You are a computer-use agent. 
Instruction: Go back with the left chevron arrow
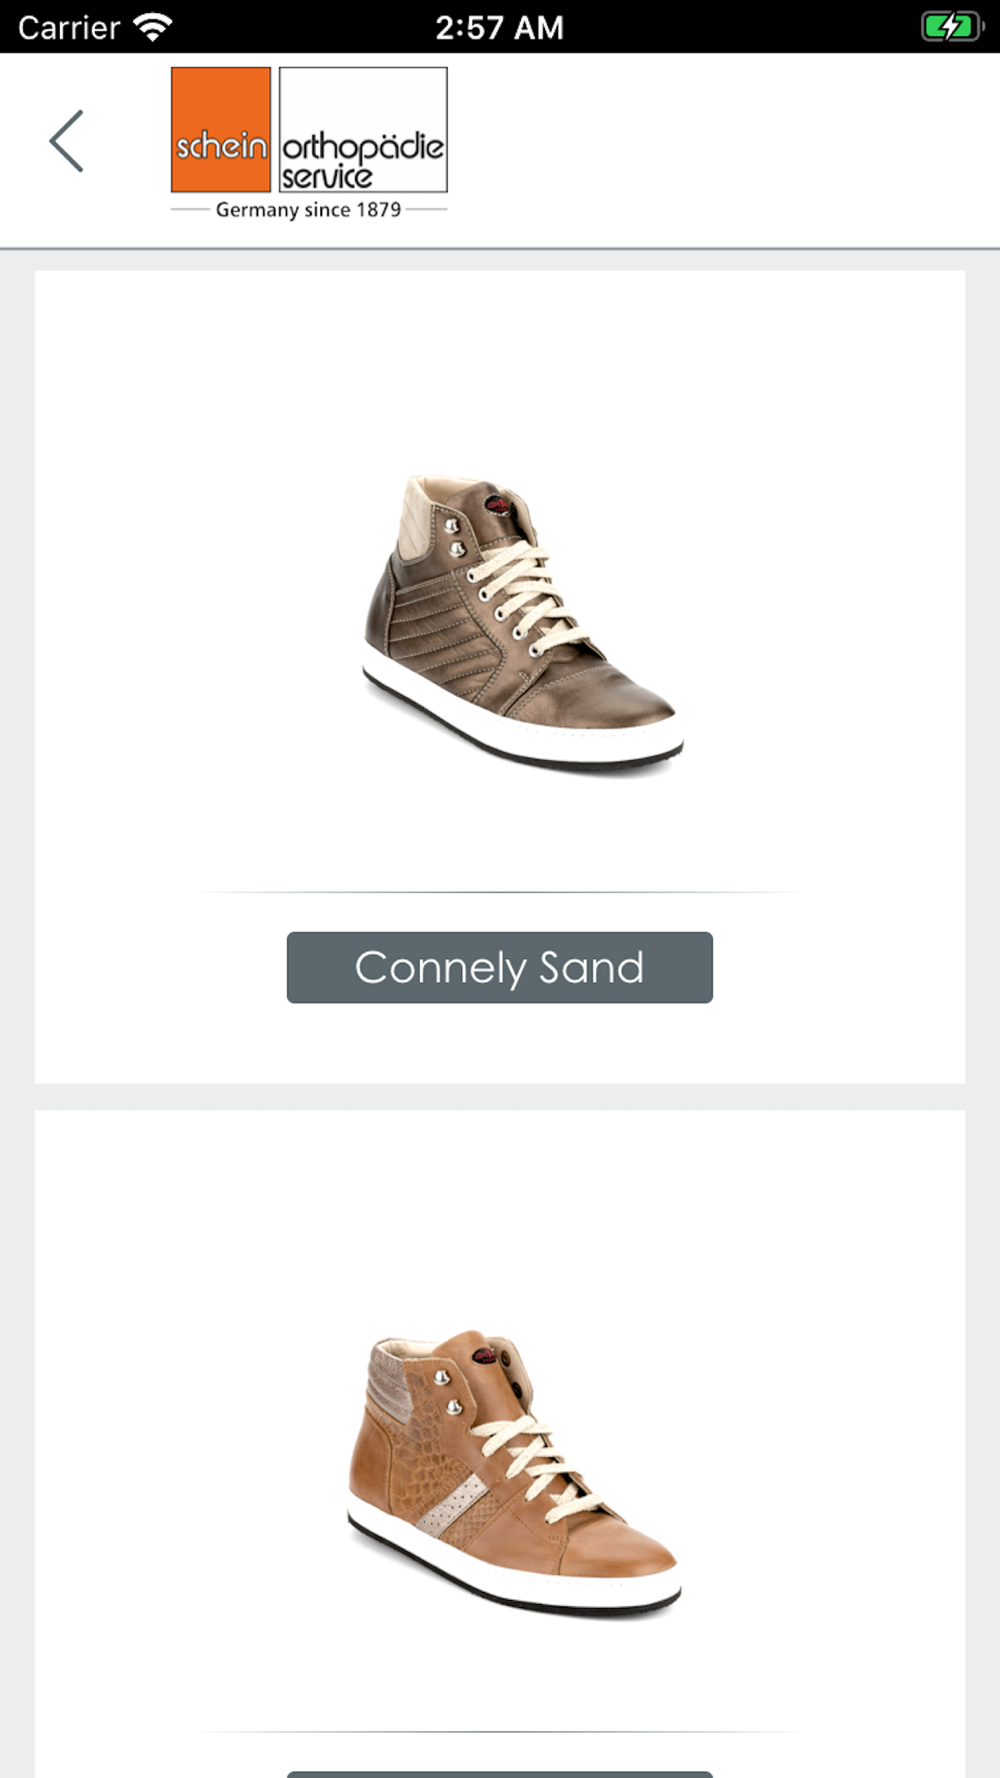coord(66,141)
